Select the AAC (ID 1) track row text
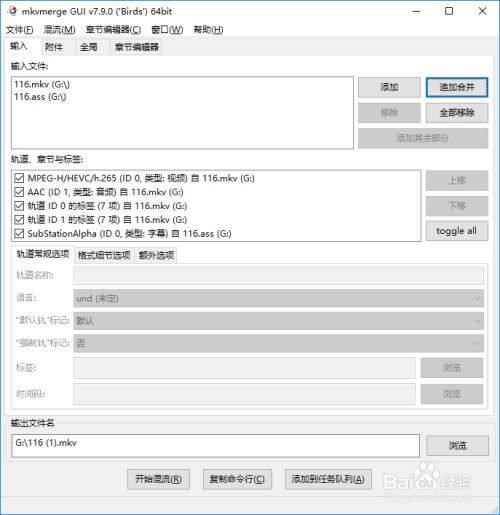Screen dimensions: 500x515 click(x=105, y=192)
